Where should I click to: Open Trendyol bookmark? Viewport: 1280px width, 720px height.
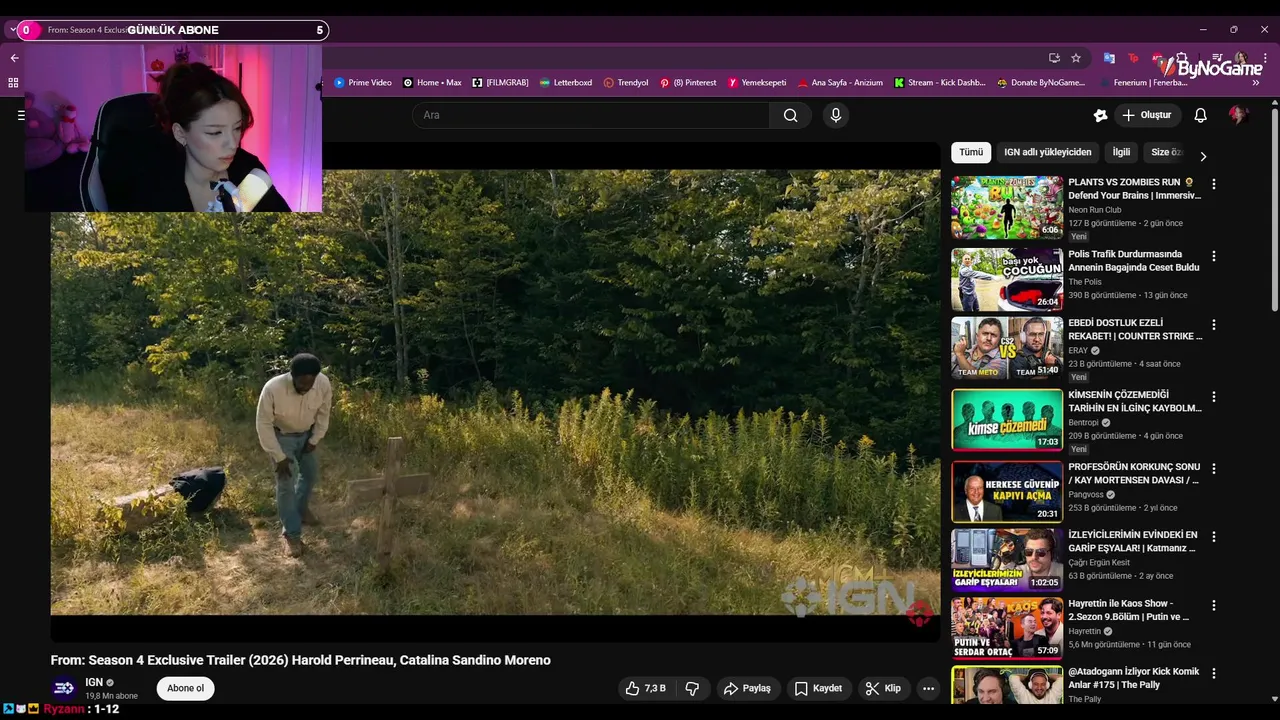click(x=626, y=83)
